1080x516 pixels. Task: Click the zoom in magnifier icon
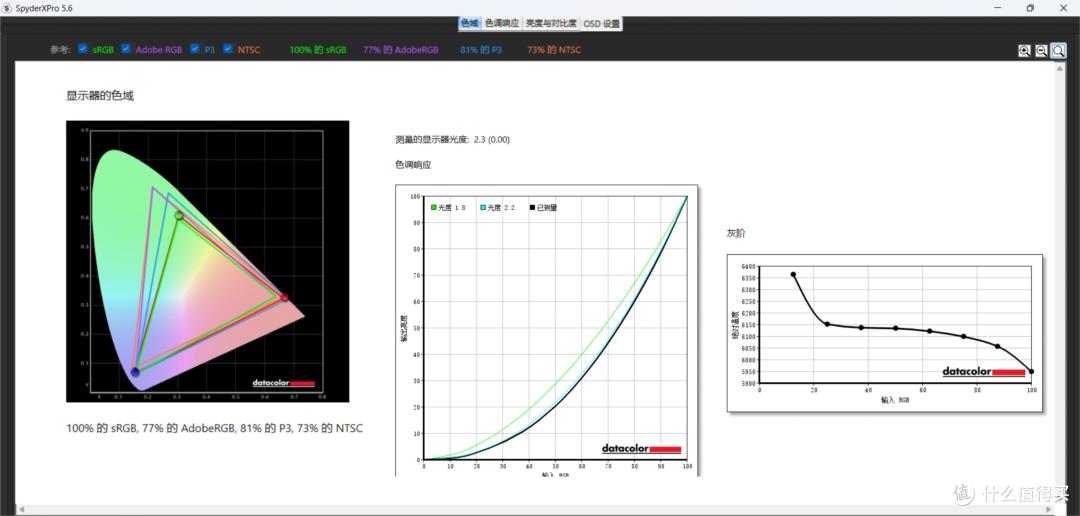tap(1024, 50)
